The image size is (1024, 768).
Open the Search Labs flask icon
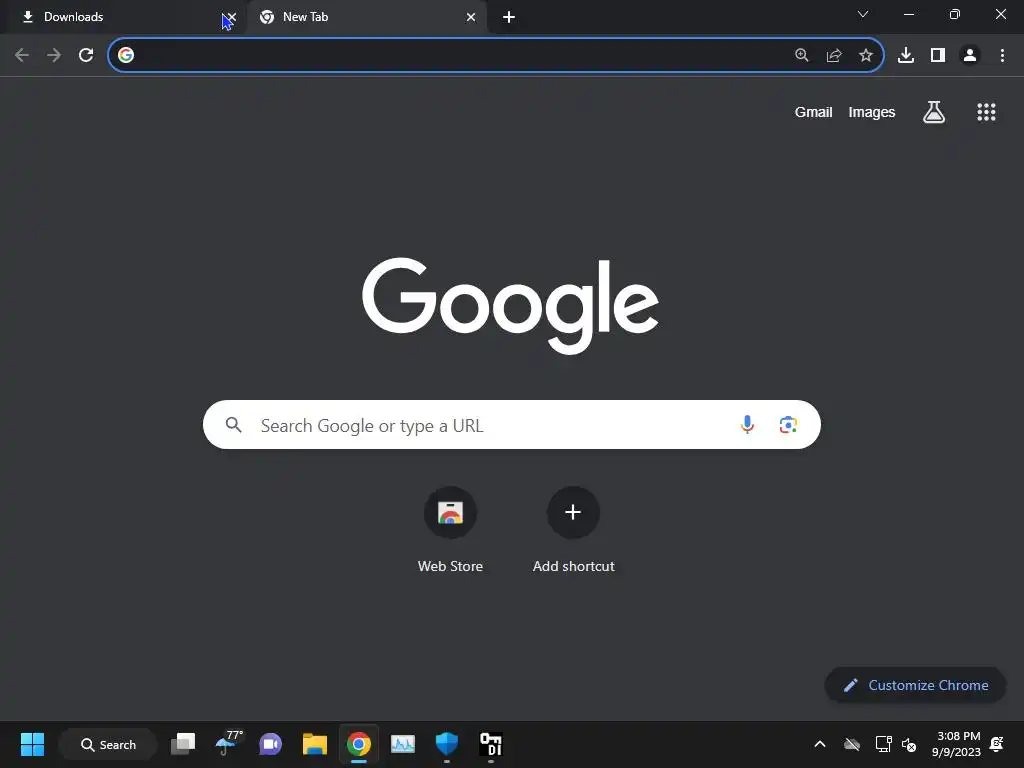coord(934,112)
